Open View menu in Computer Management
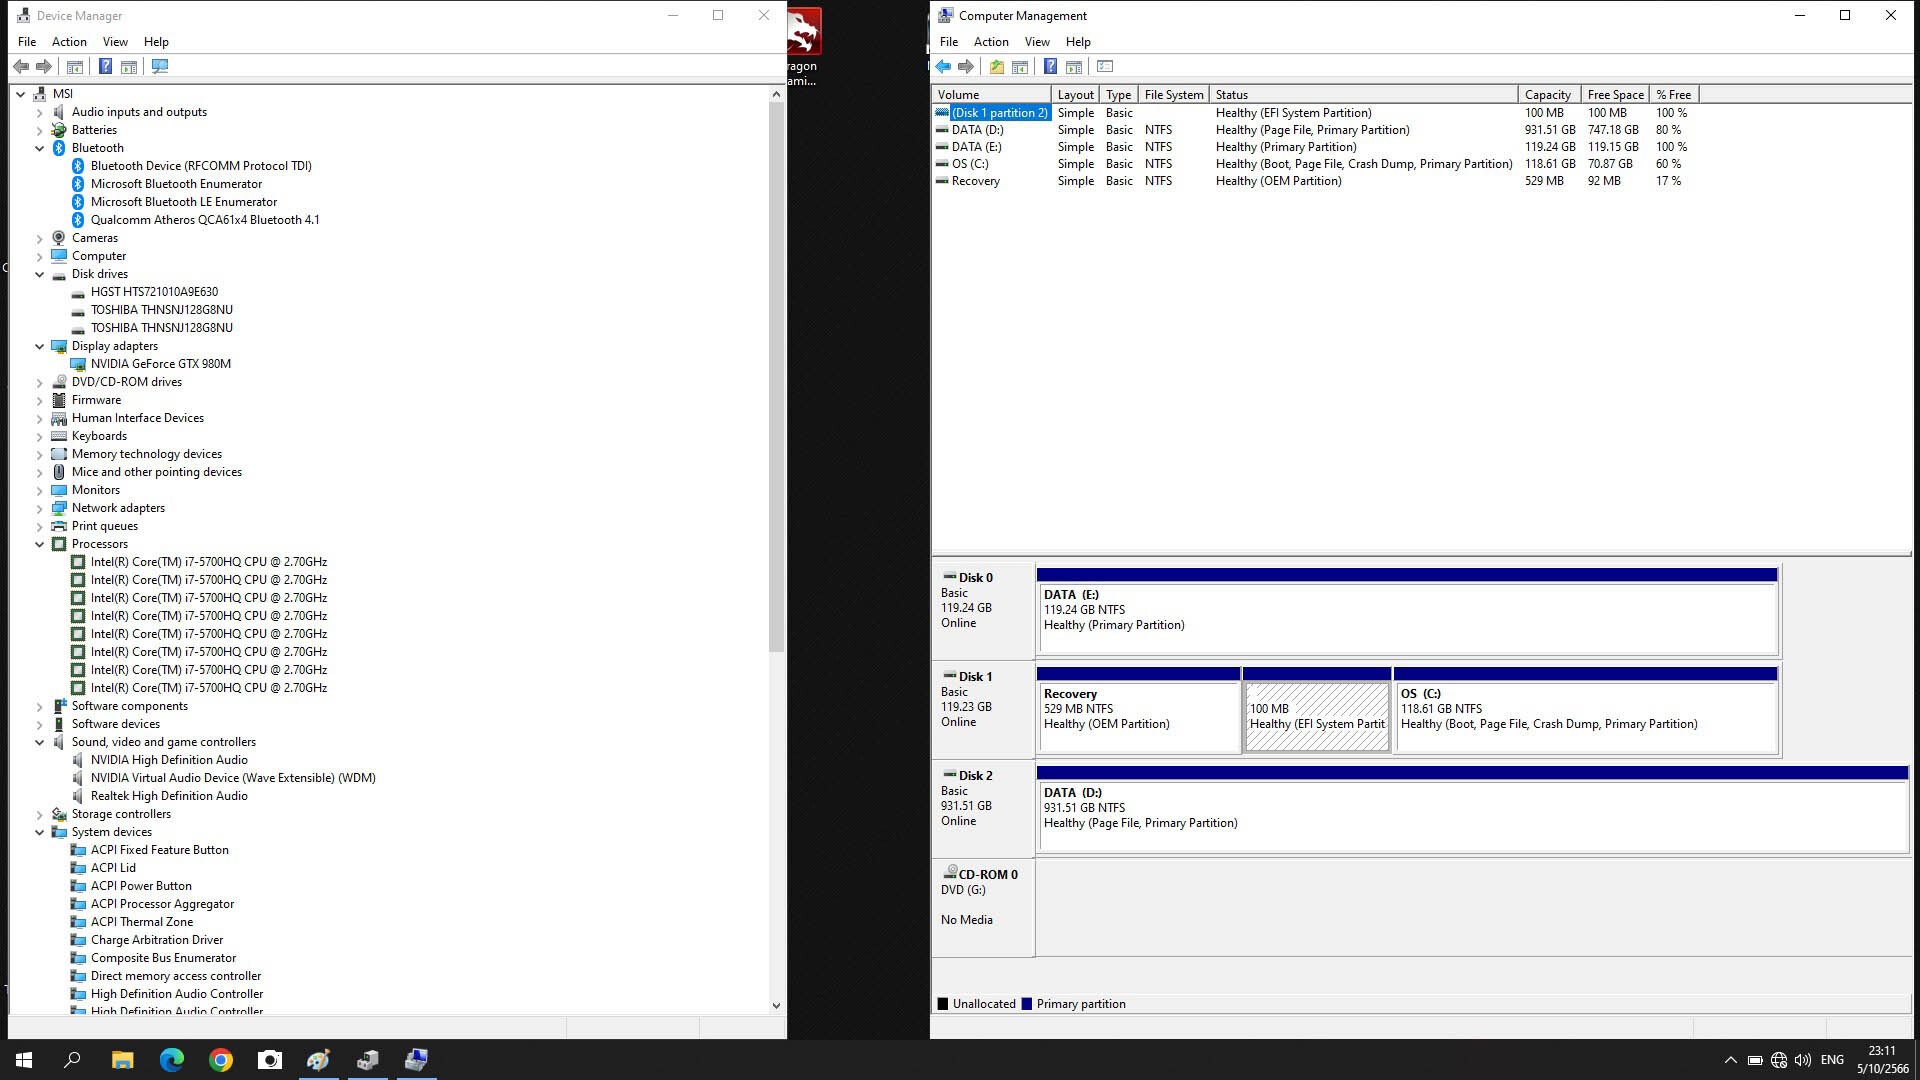The height and width of the screenshot is (1080, 1920). tap(1037, 42)
